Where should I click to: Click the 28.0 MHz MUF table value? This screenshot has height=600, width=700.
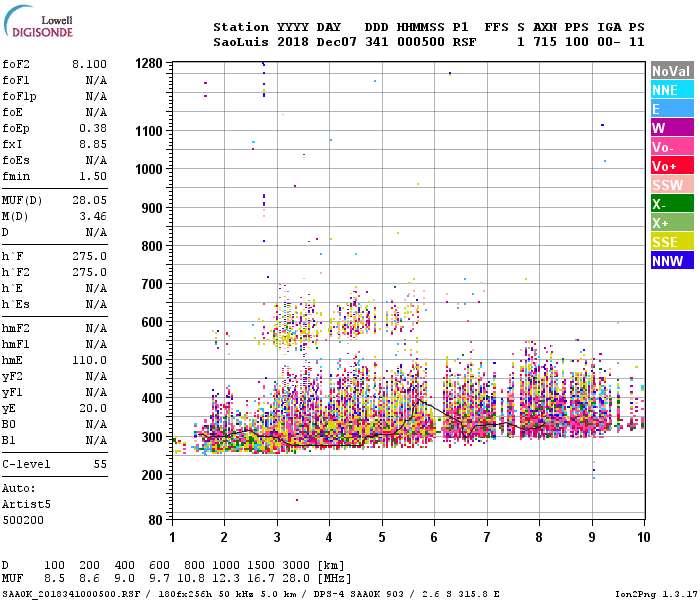click(296, 578)
